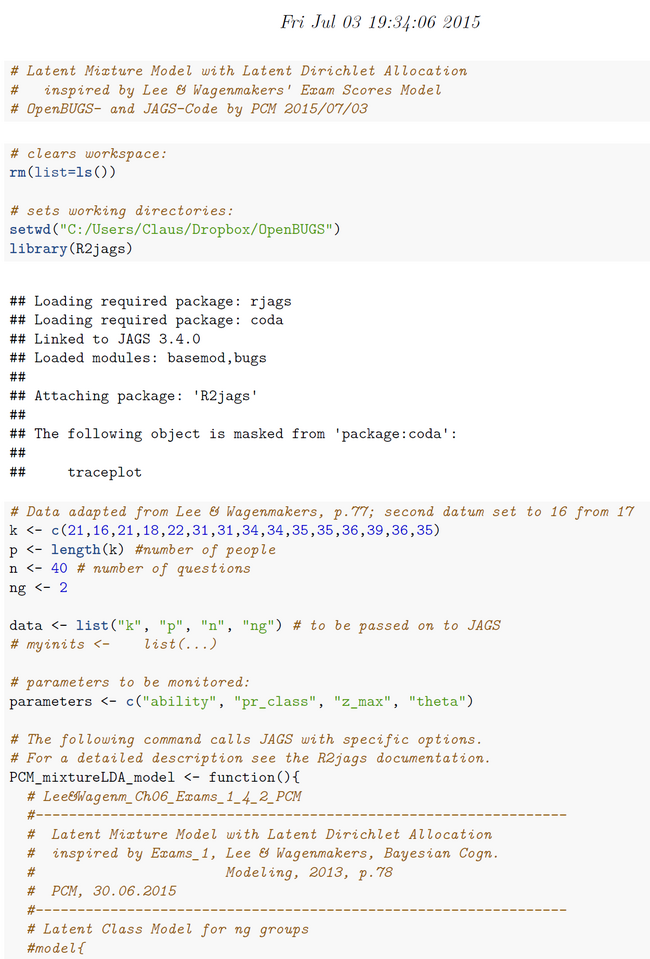Viewport: 650px width, 959px height.
Task: Click the library(R2jags) line
Action: point(71,249)
